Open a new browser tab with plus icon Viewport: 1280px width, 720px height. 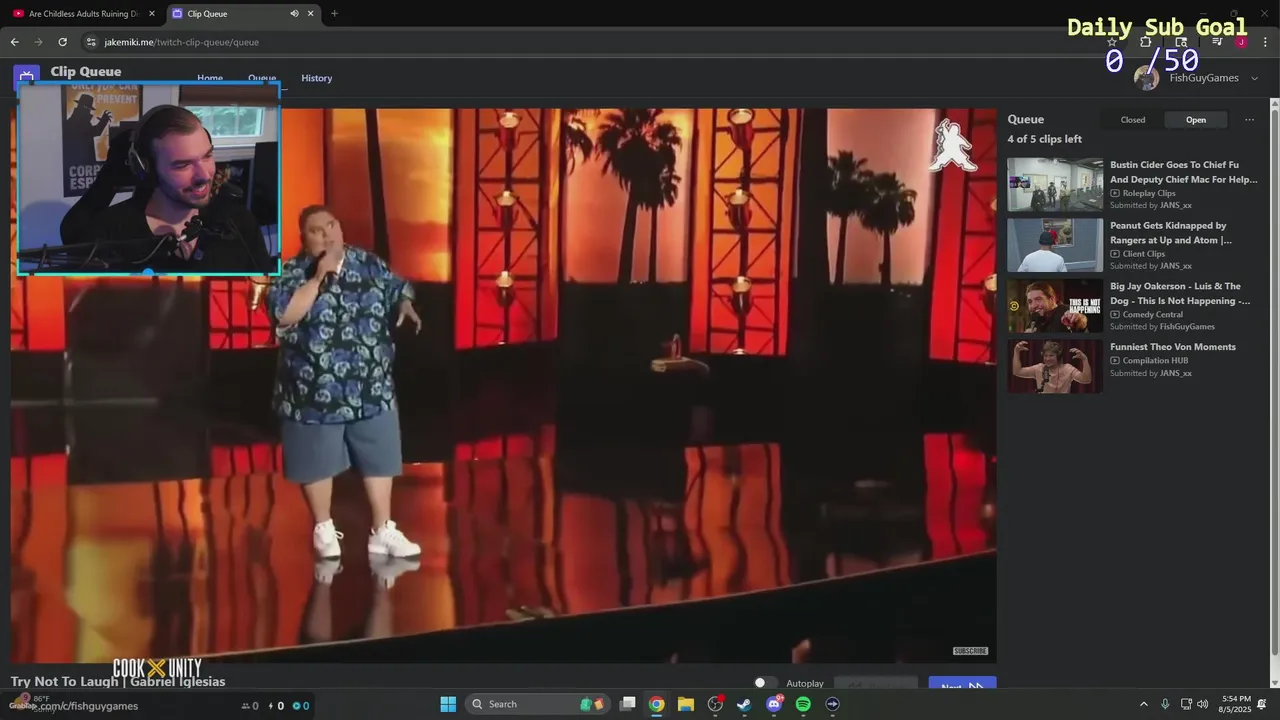pyautogui.click(x=334, y=14)
